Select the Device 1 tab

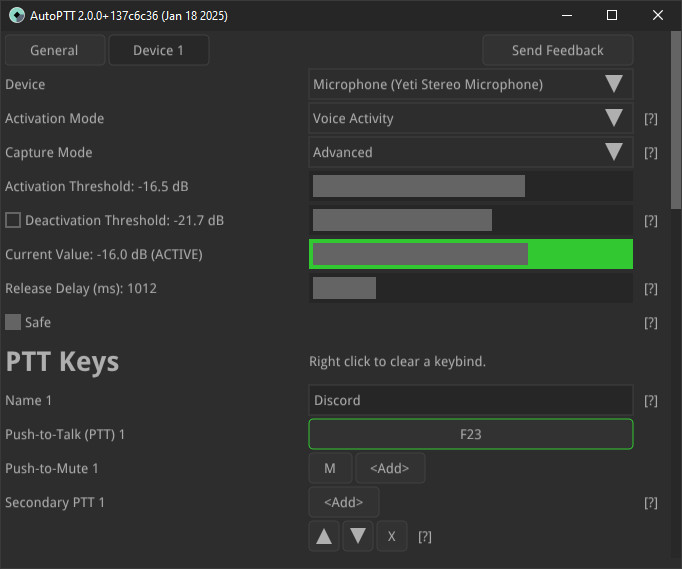pos(158,50)
